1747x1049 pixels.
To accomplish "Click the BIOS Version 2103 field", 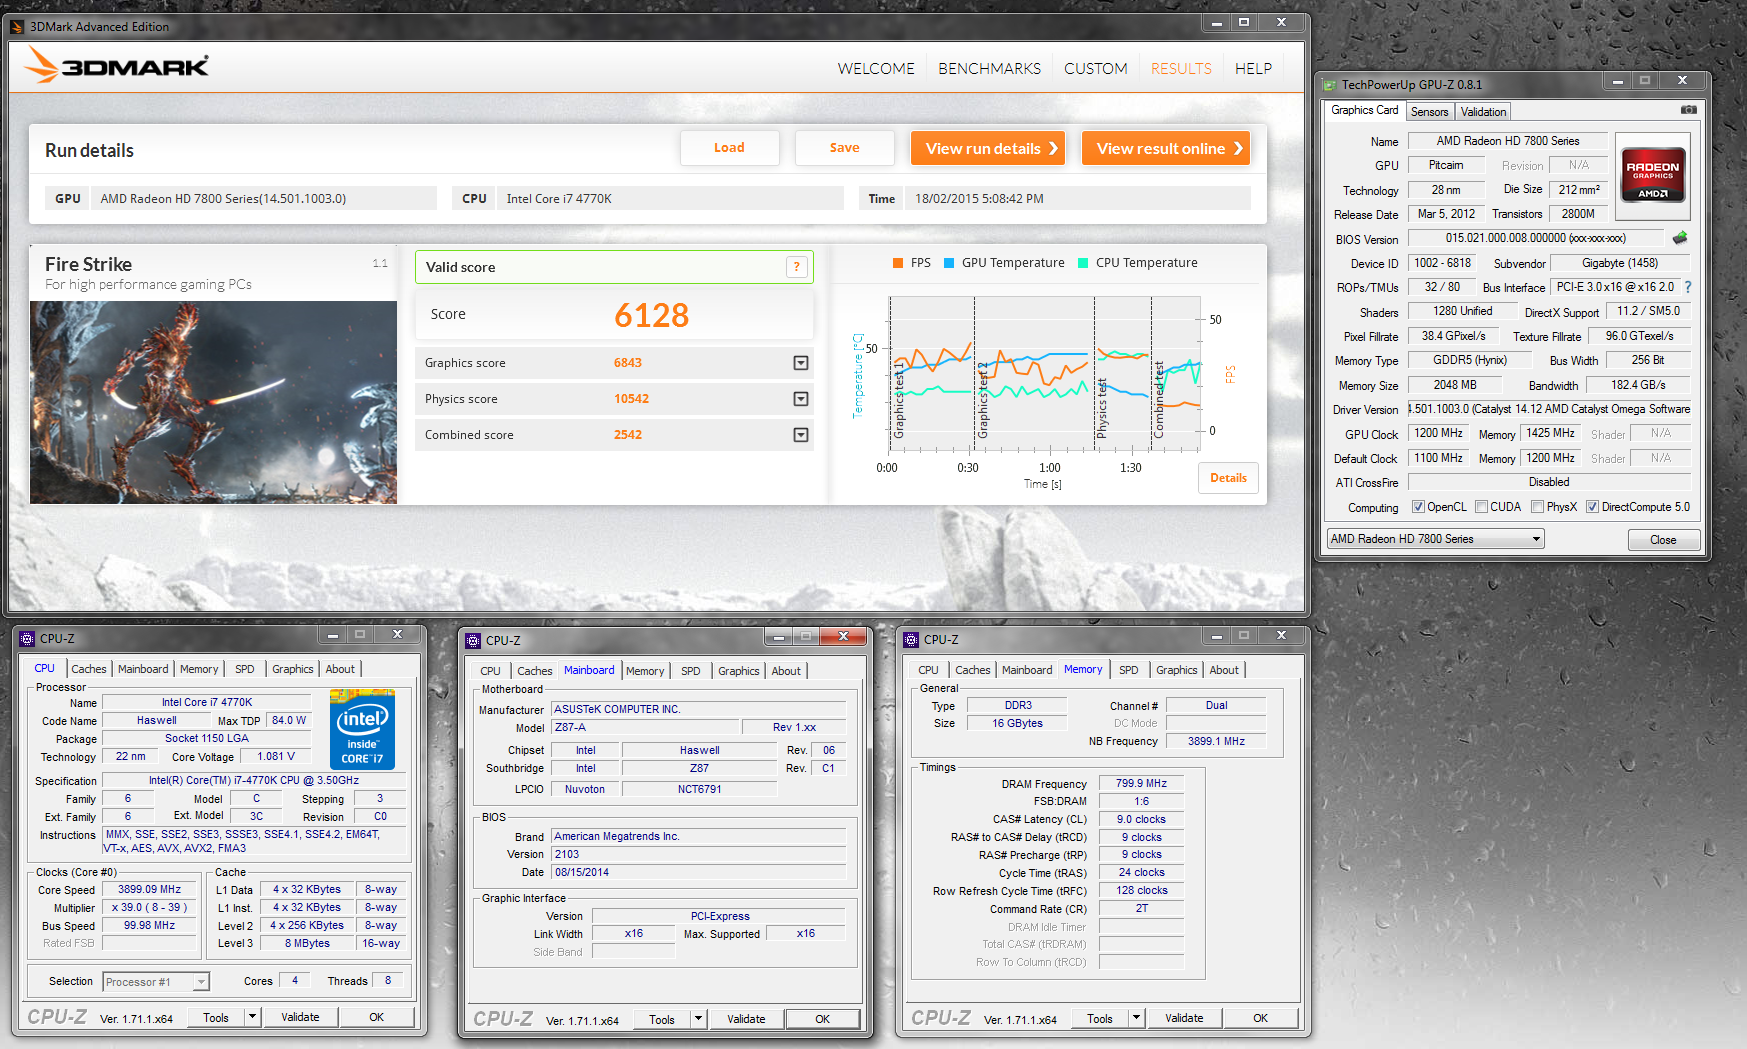I will click(x=698, y=854).
